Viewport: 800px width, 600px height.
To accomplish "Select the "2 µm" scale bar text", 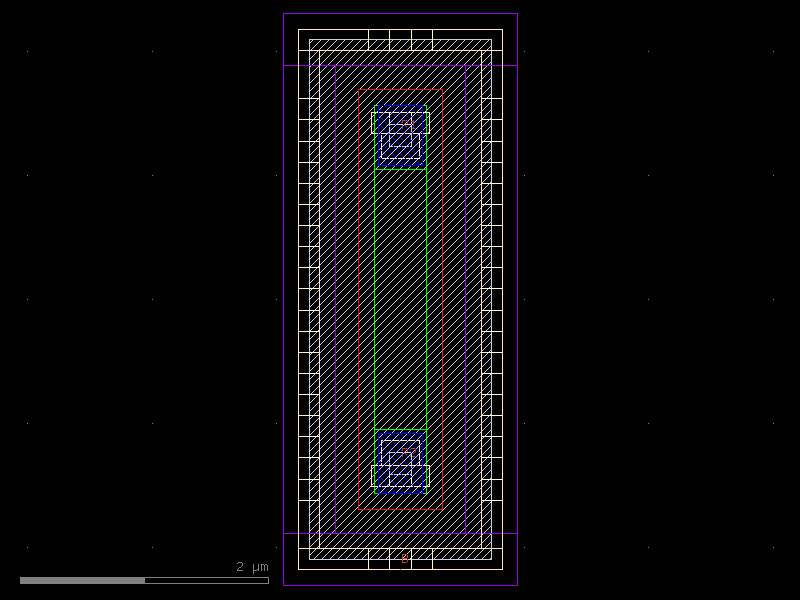I will point(252,567).
